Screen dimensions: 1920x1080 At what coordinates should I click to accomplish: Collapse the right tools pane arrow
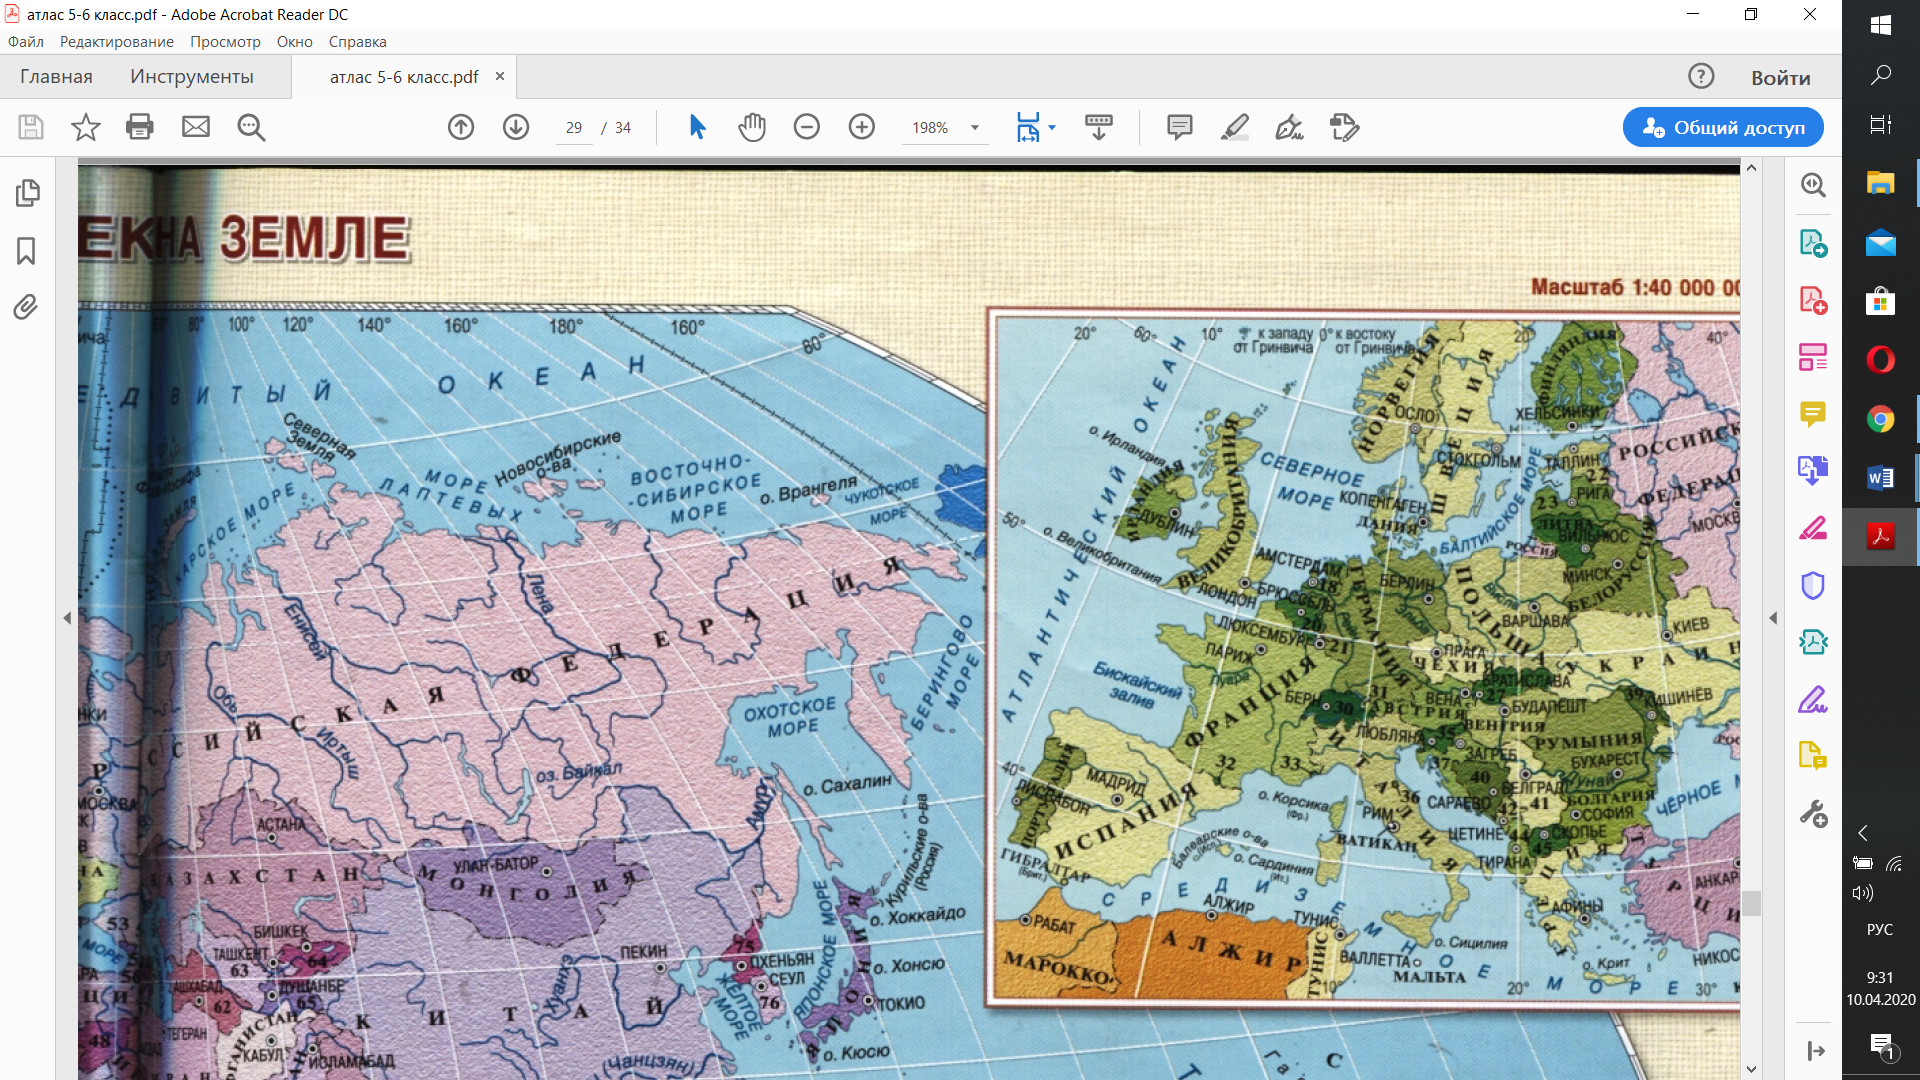click(x=1773, y=618)
